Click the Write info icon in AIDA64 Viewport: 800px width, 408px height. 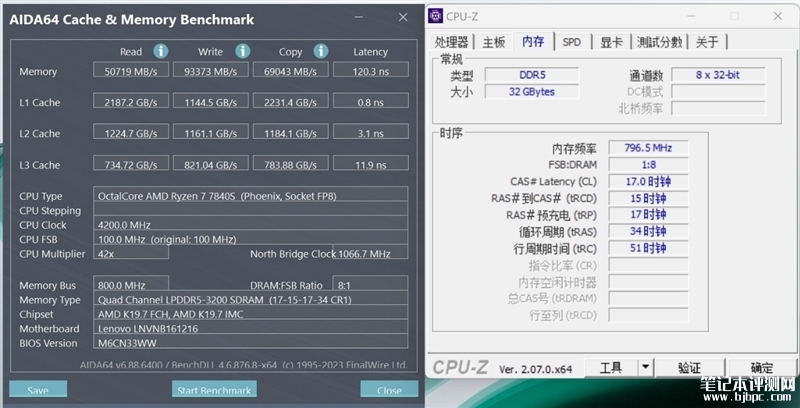(x=242, y=51)
